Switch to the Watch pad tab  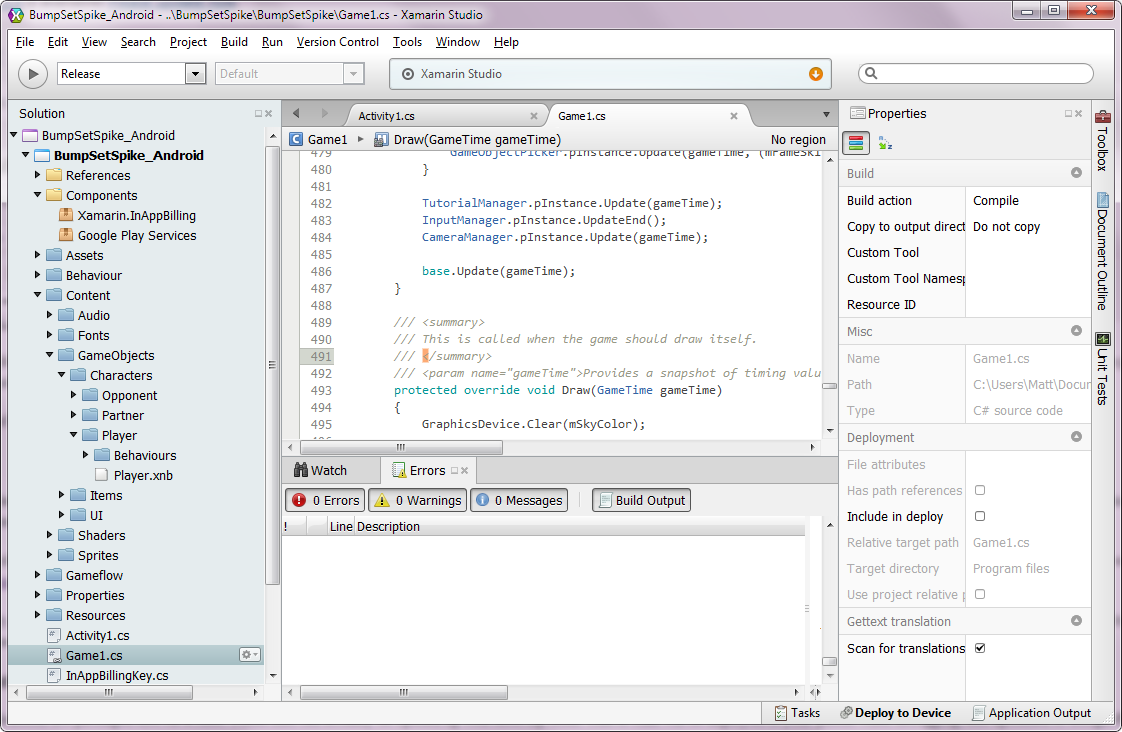tap(321, 470)
